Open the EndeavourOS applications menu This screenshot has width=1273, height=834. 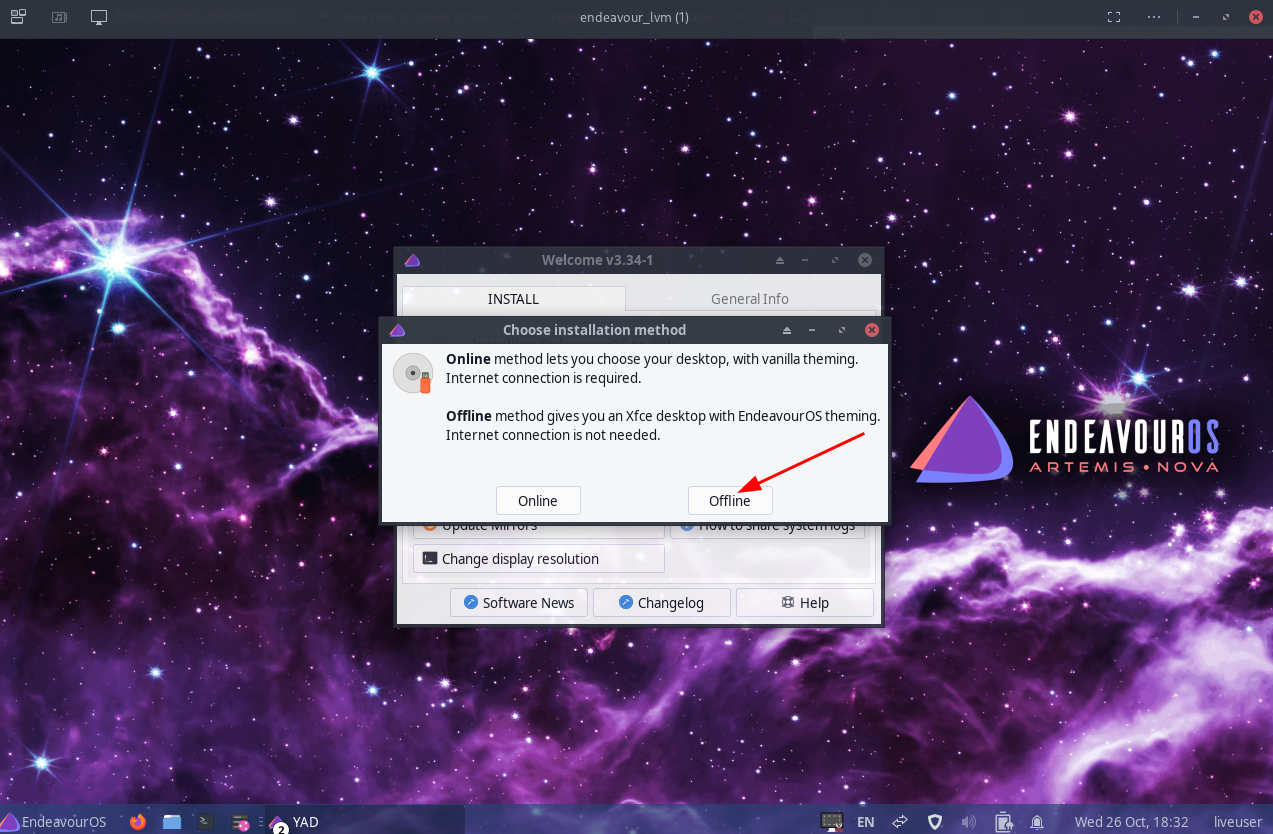coord(54,822)
